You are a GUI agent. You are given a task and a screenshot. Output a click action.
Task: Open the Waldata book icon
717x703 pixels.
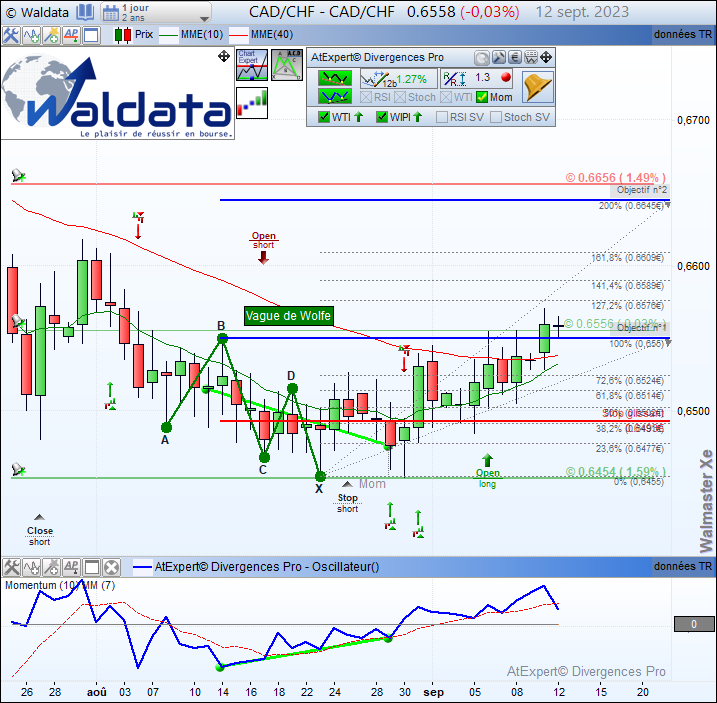click(x=85, y=12)
